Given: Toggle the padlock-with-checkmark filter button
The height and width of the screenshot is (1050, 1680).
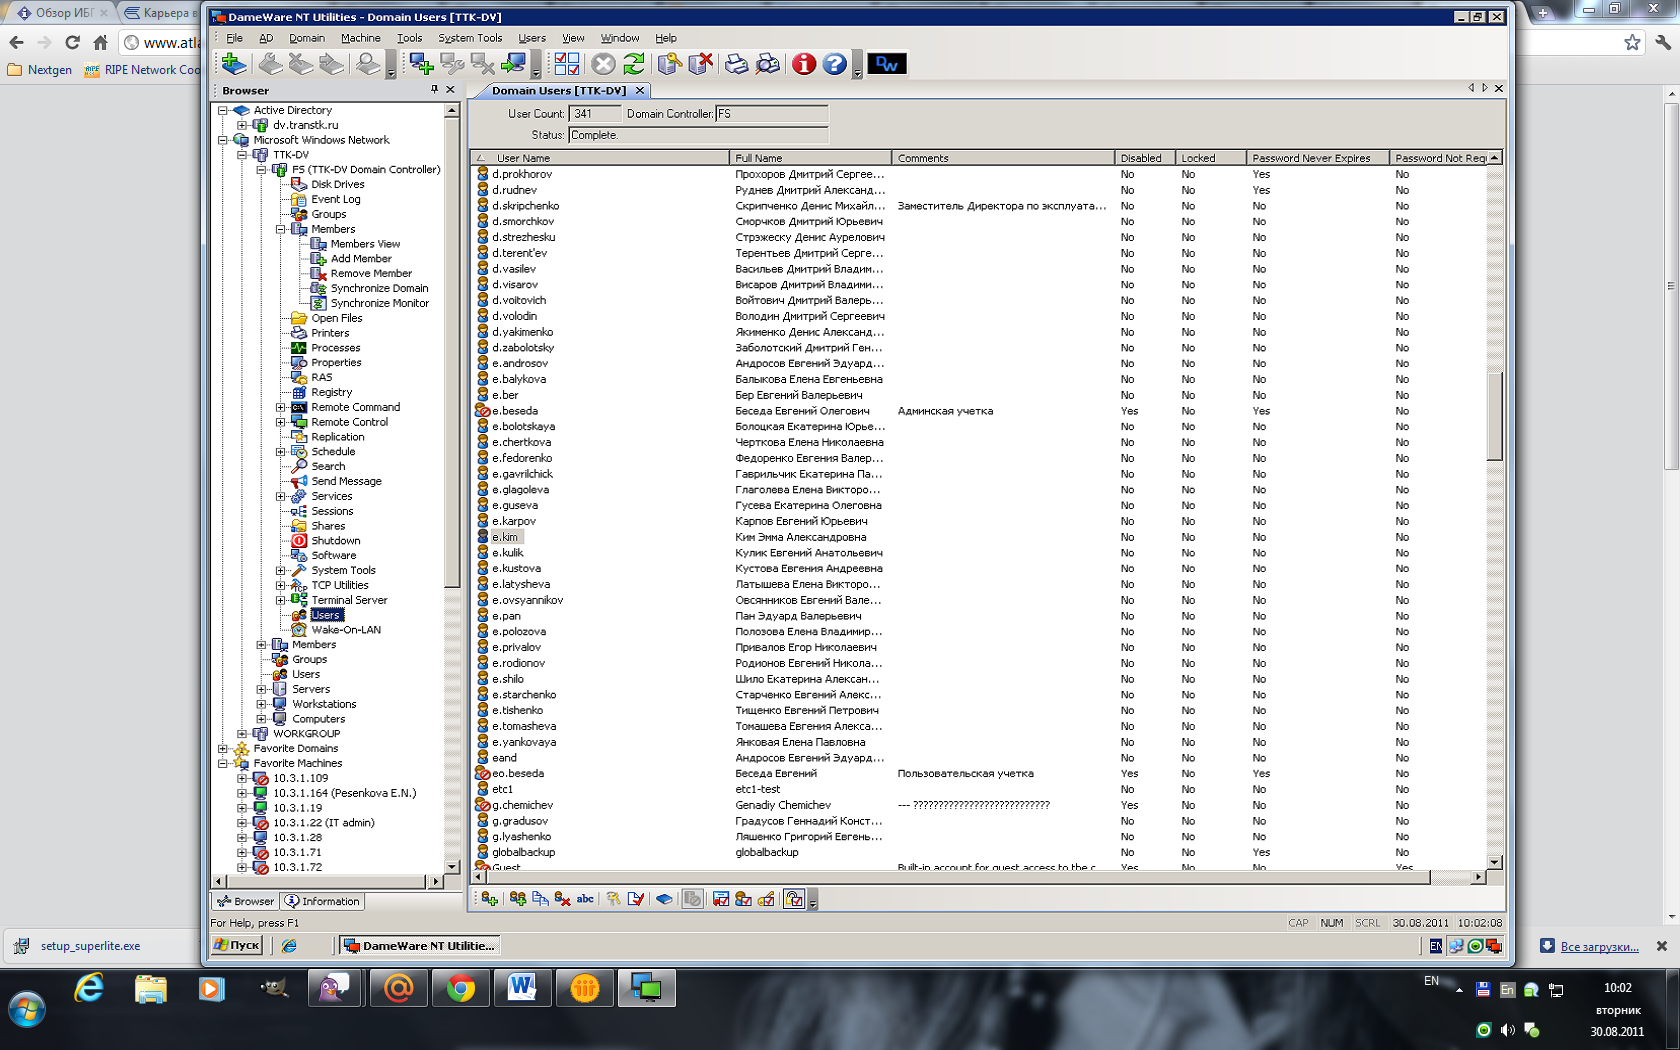Looking at the screenshot, I should coord(794,899).
